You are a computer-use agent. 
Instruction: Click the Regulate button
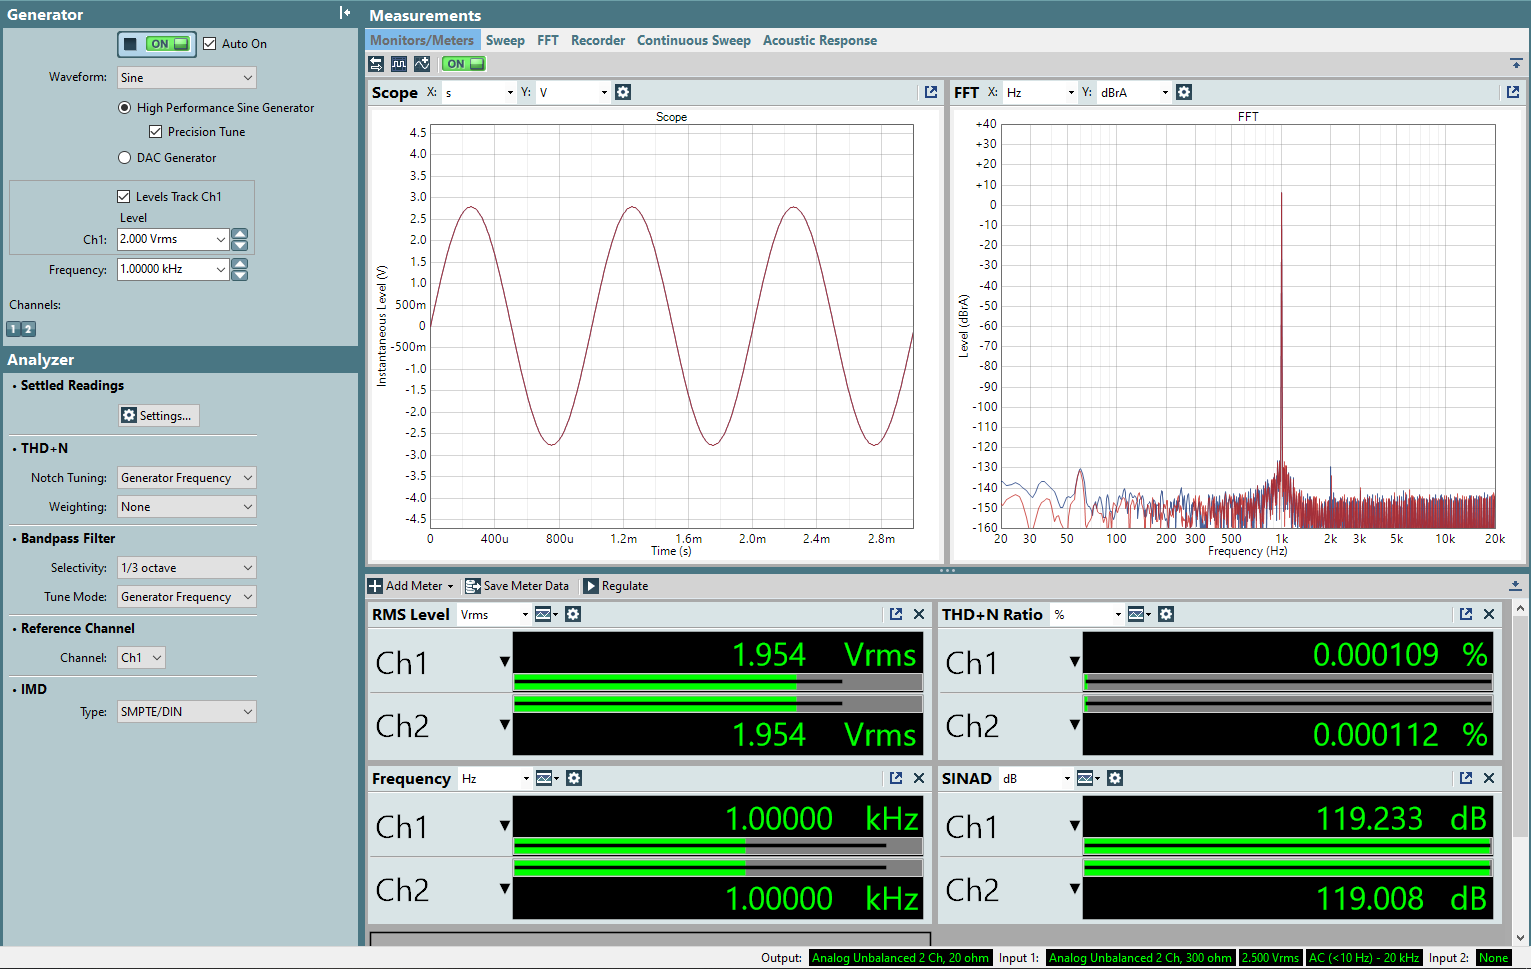point(616,585)
